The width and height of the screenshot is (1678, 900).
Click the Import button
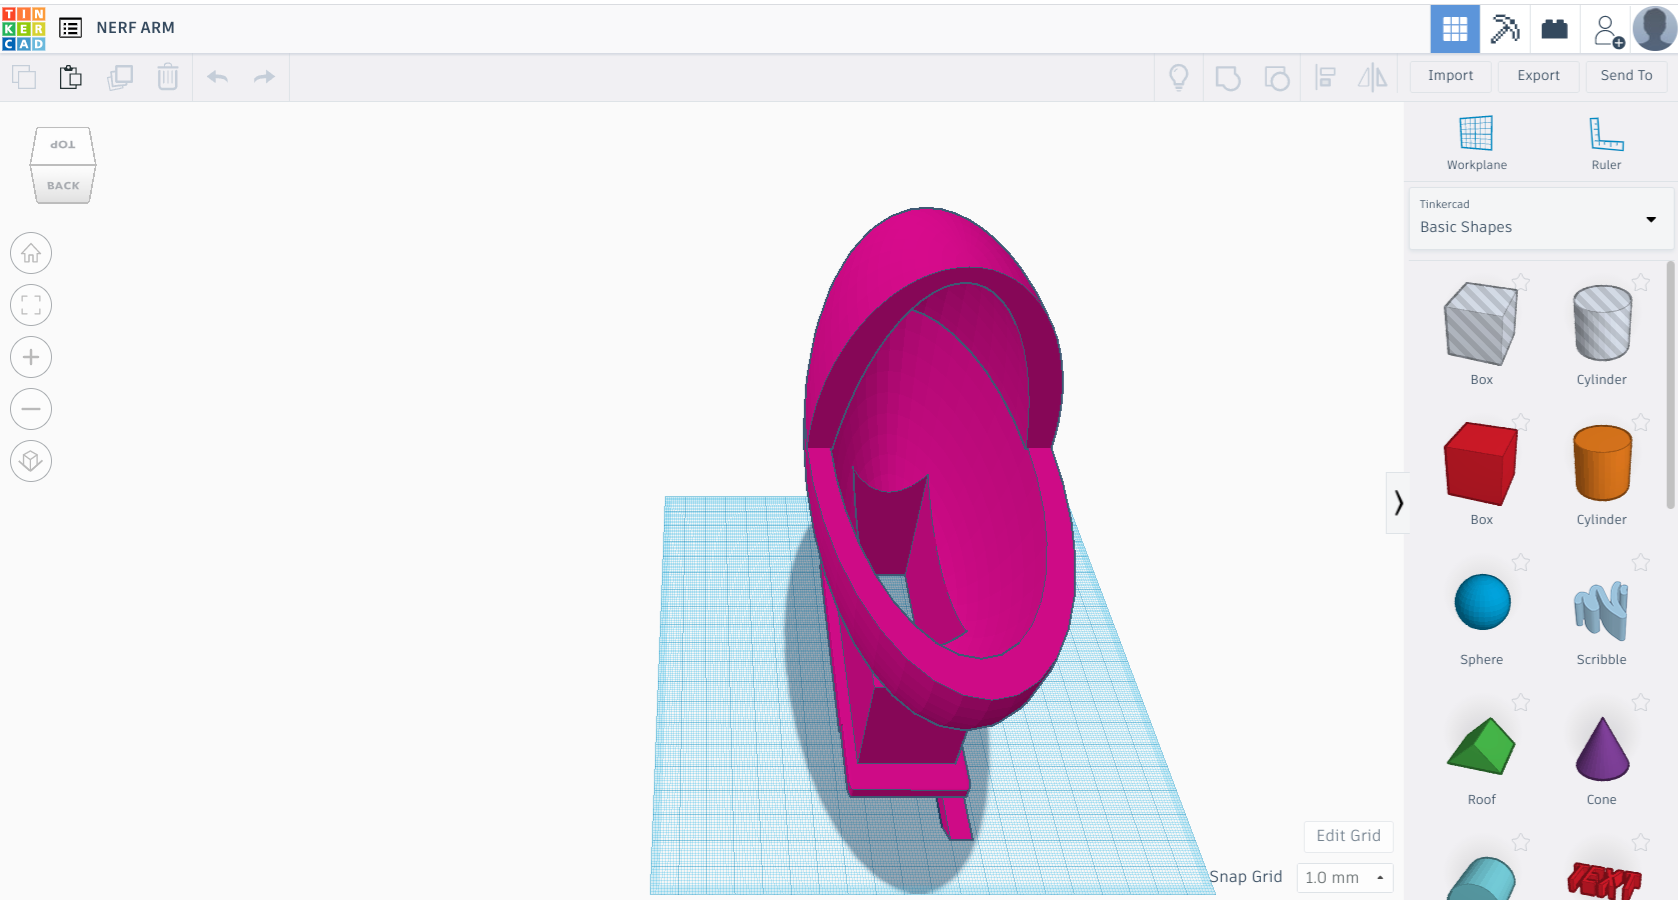click(1450, 76)
